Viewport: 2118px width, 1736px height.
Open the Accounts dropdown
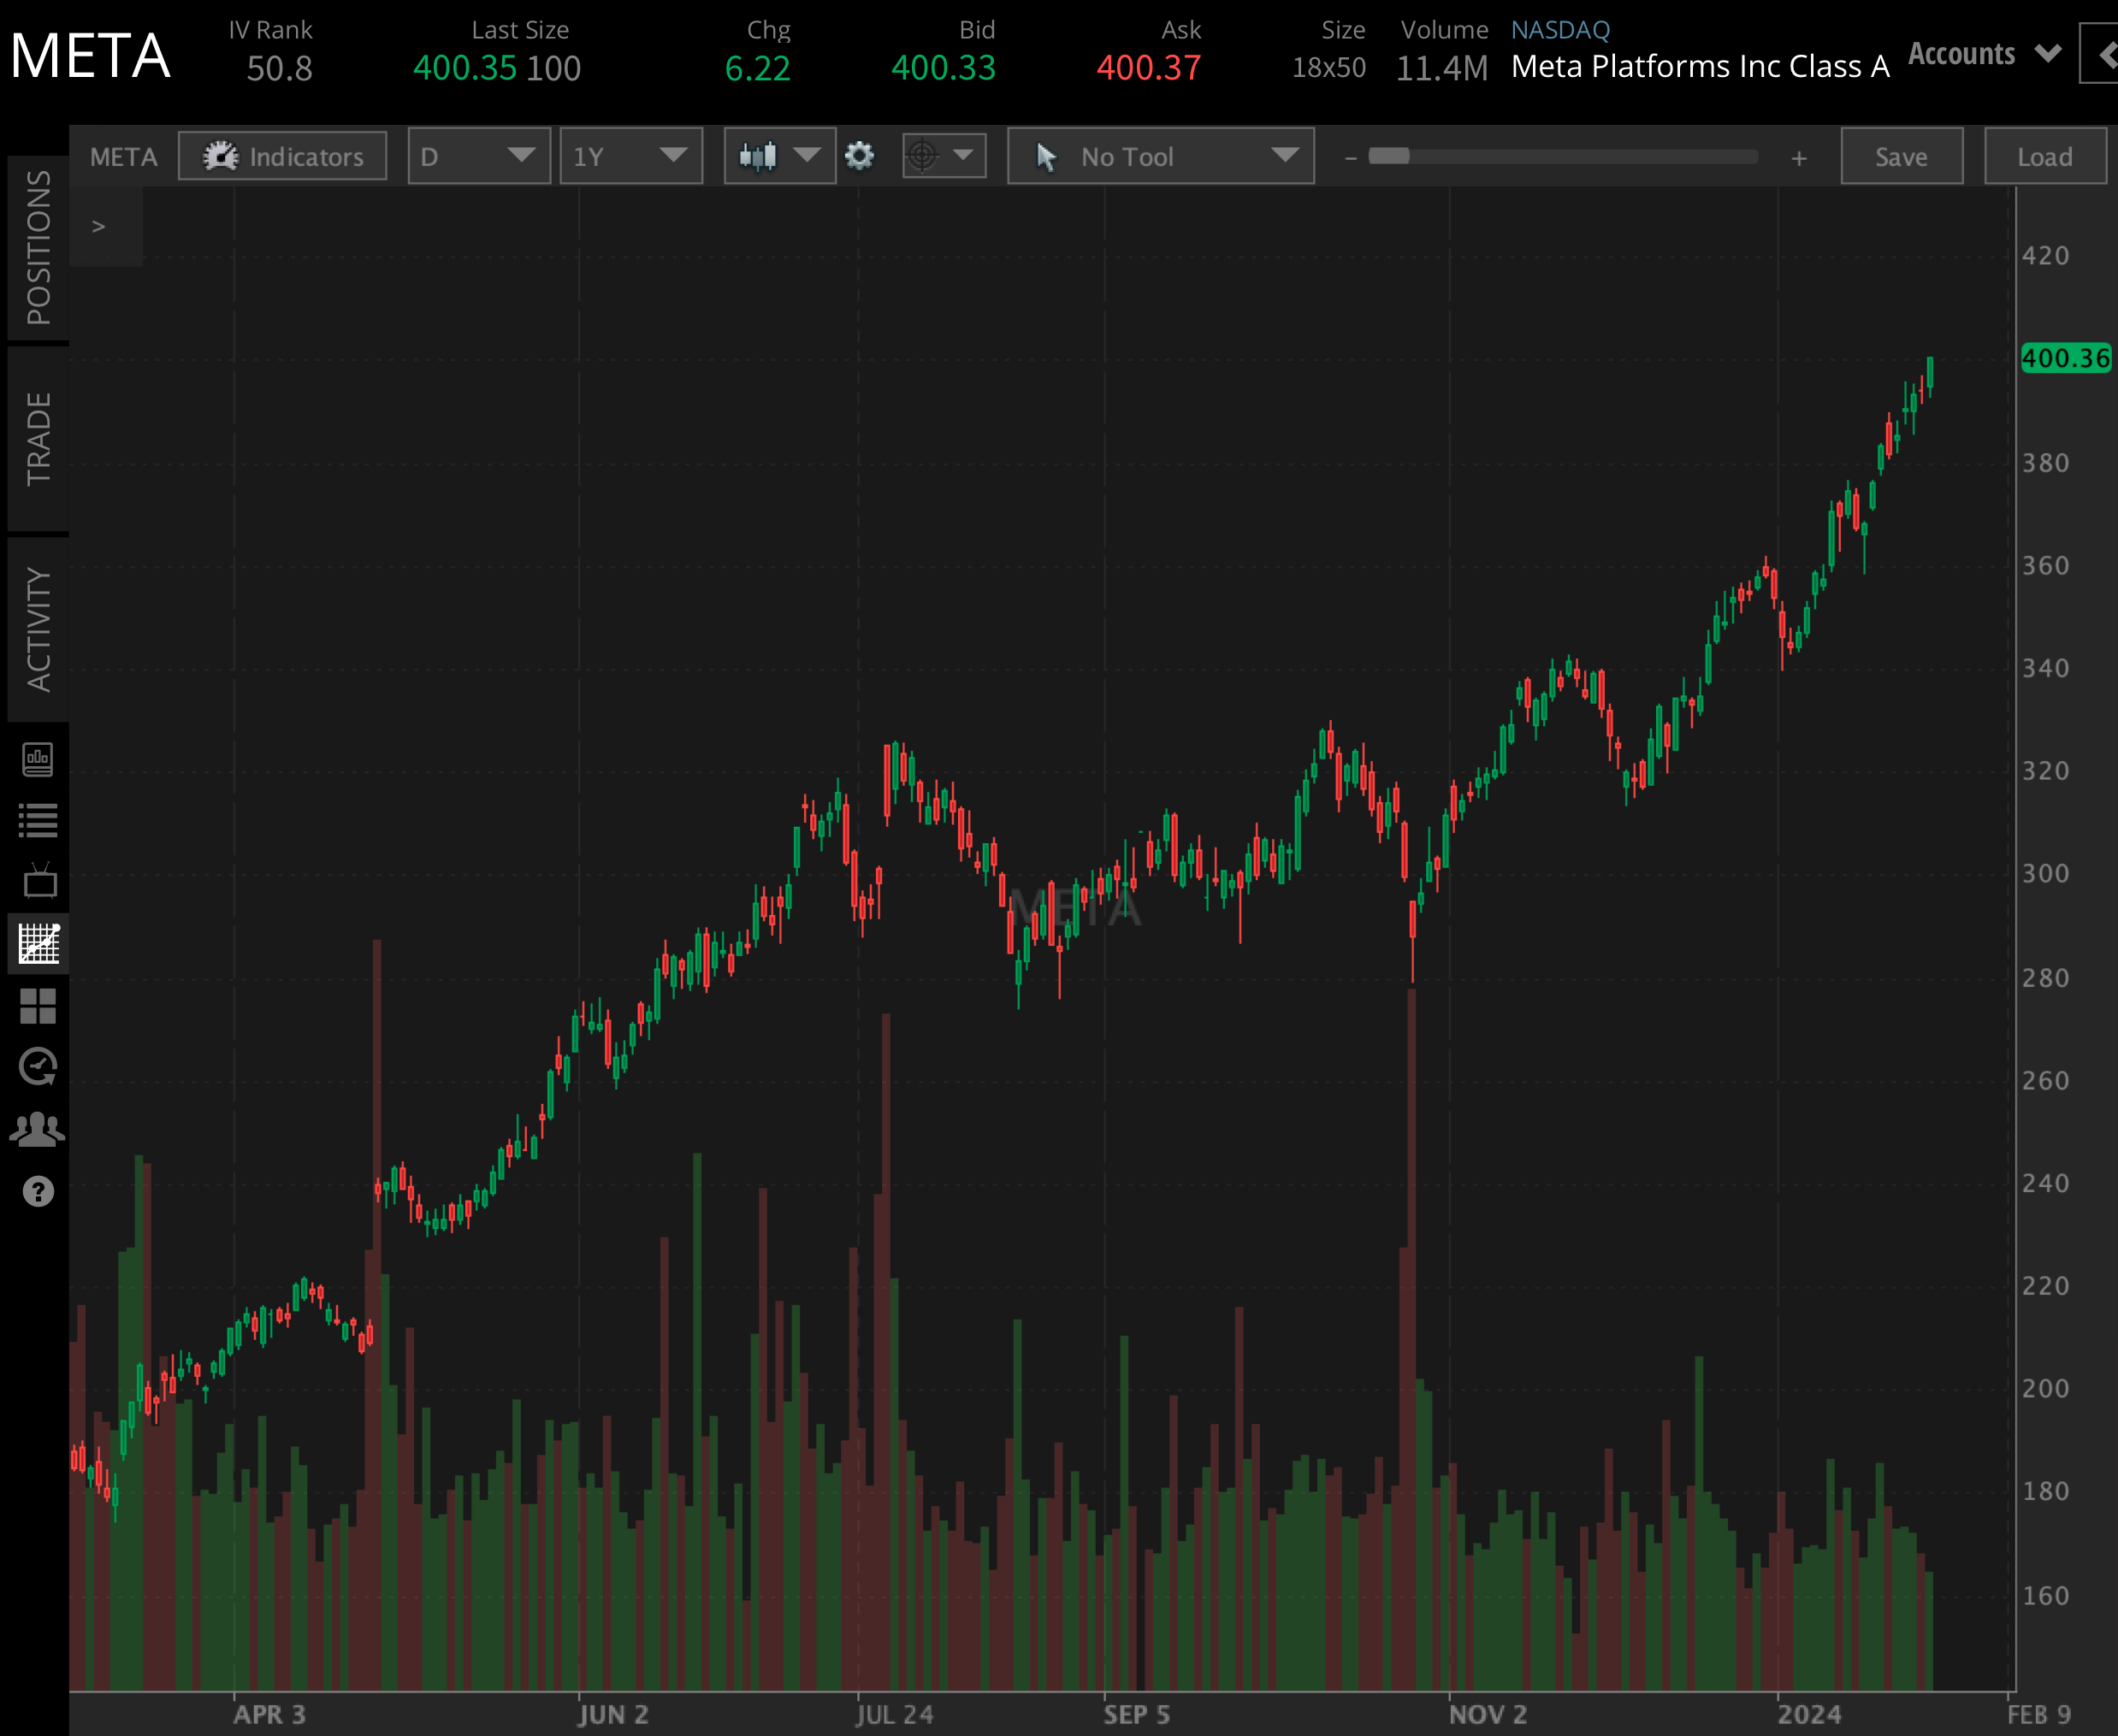pyautogui.click(x=1985, y=55)
